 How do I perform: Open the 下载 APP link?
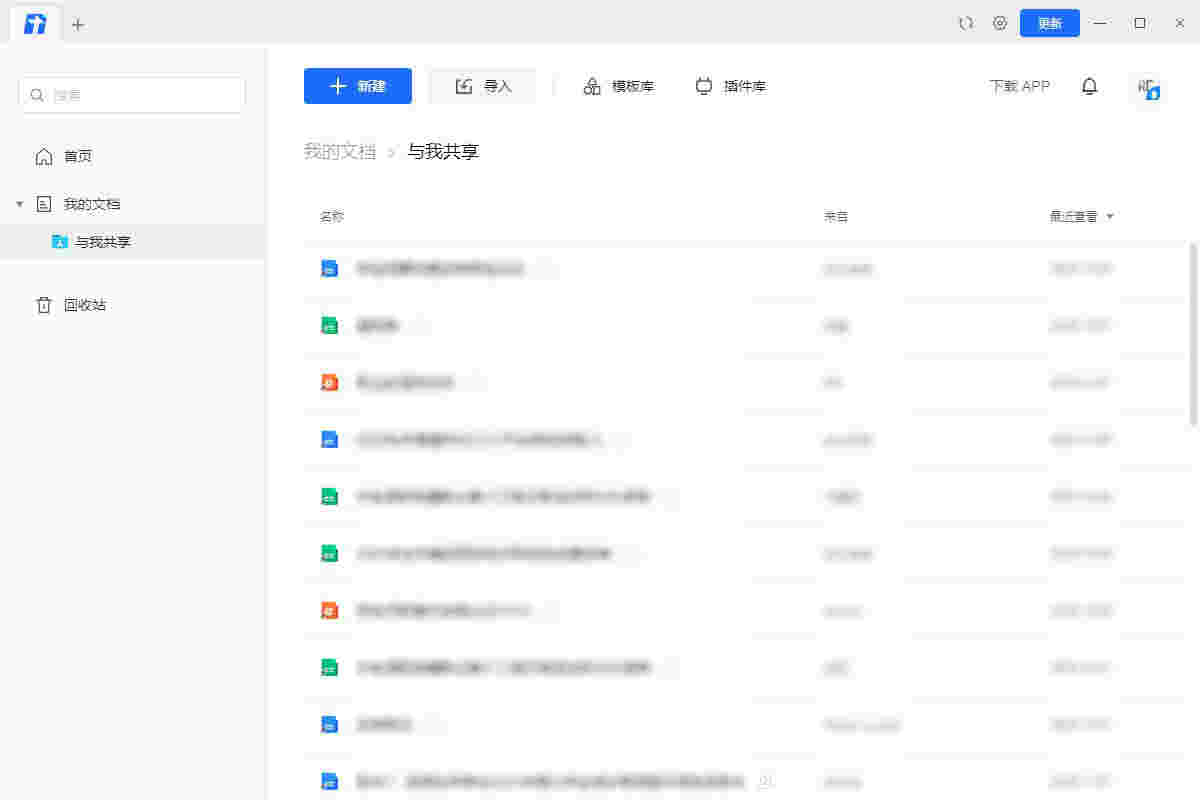[1019, 86]
